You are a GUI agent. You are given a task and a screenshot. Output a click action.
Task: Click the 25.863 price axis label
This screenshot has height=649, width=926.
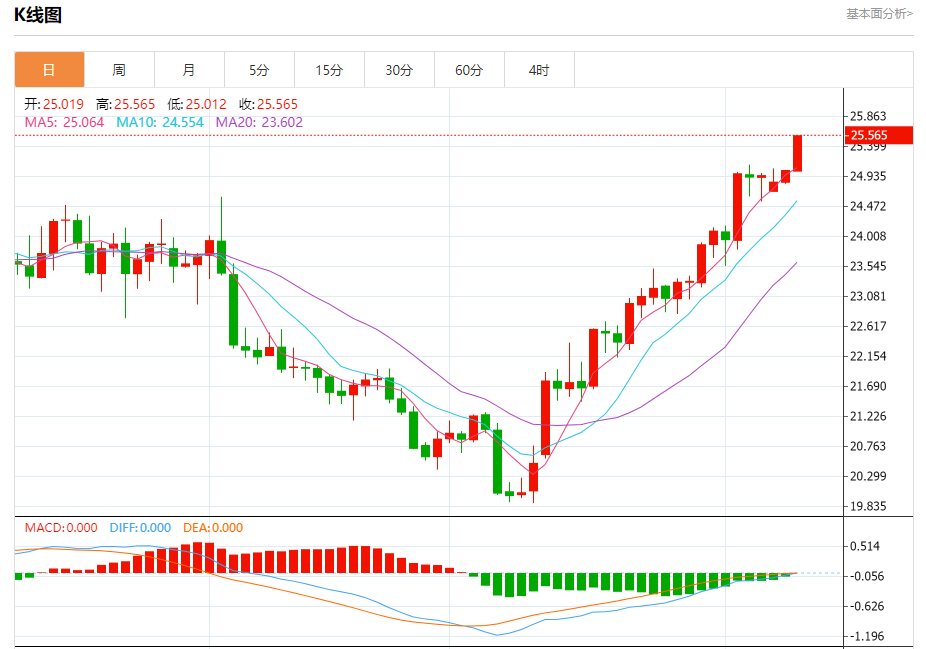[x=868, y=116]
